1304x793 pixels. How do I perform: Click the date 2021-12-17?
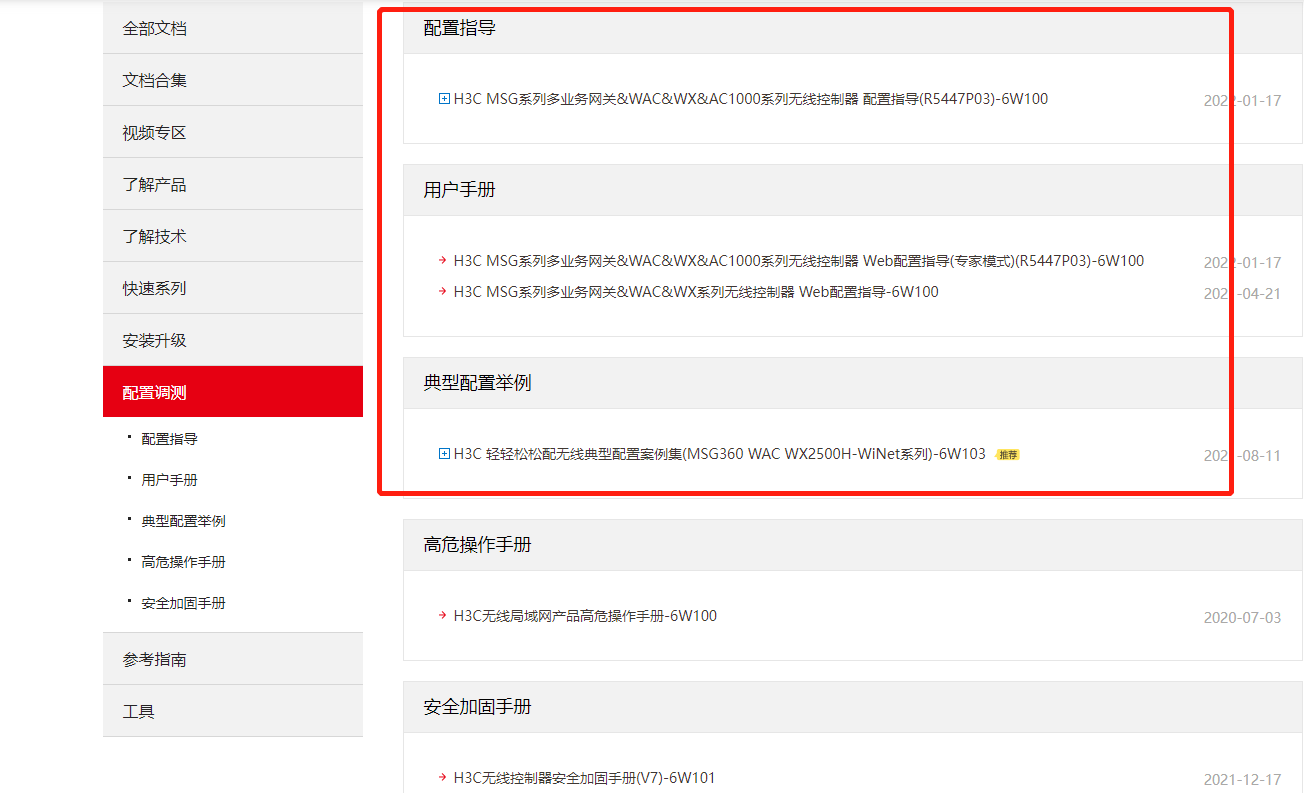(x=1242, y=779)
